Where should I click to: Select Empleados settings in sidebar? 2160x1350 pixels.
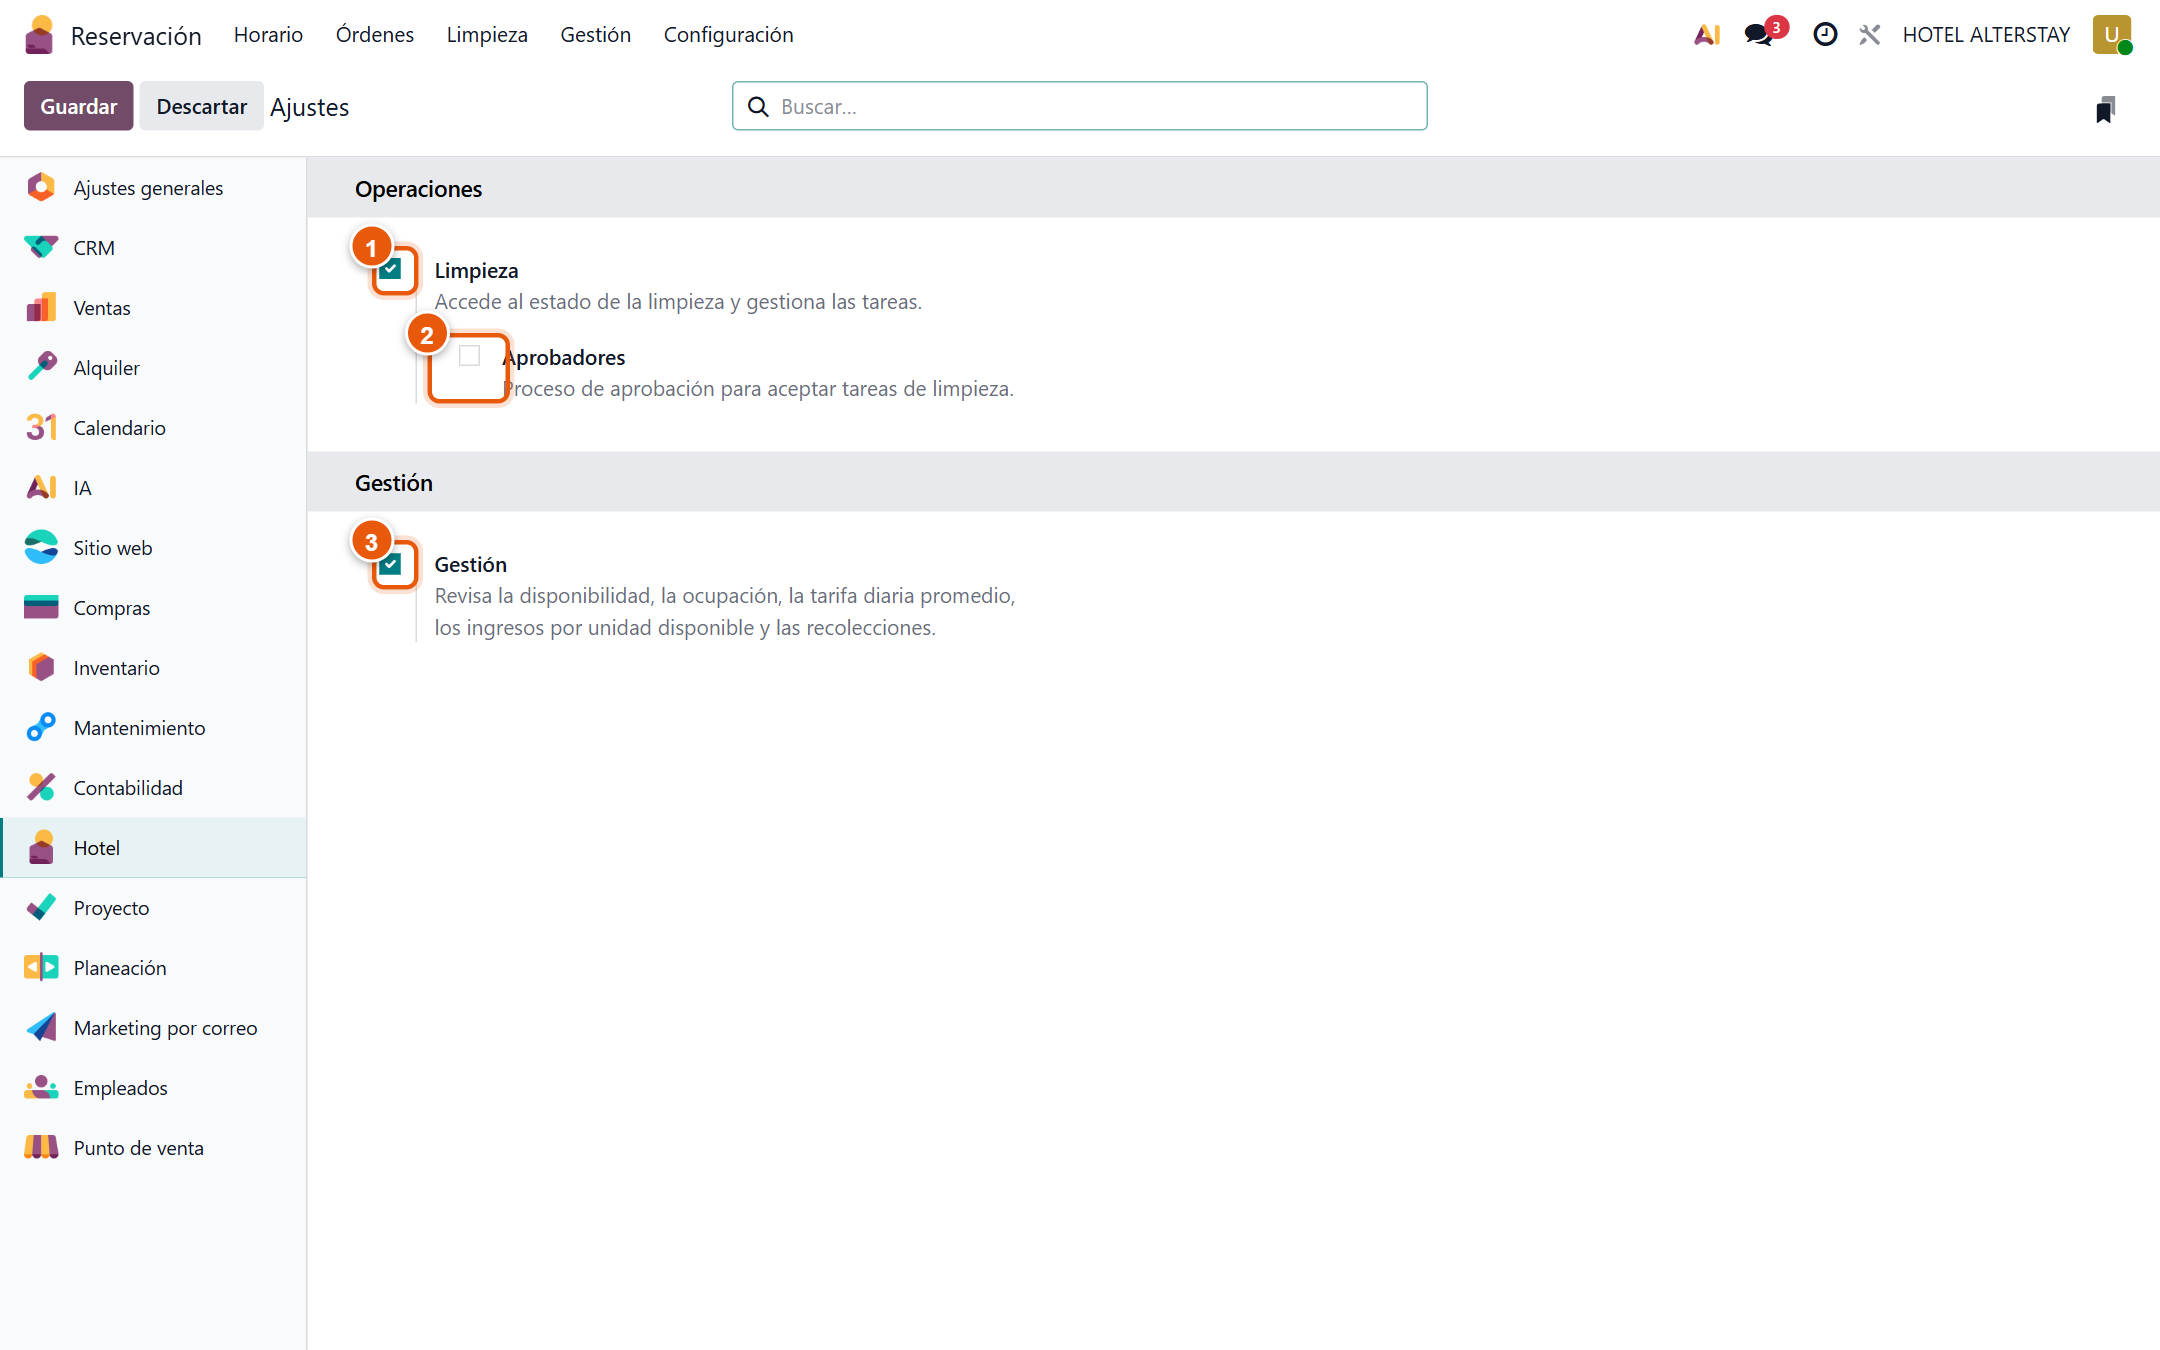[153, 1088]
